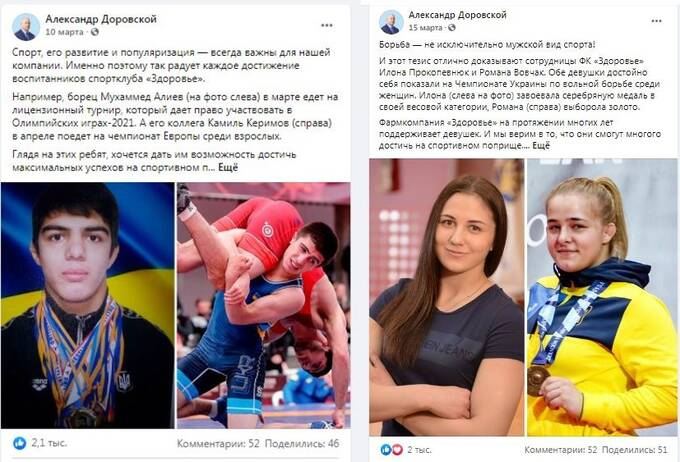Open the 15 марта timestamp link
Image resolution: width=680 pixels, height=462 pixels.
pyautogui.click(x=425, y=28)
